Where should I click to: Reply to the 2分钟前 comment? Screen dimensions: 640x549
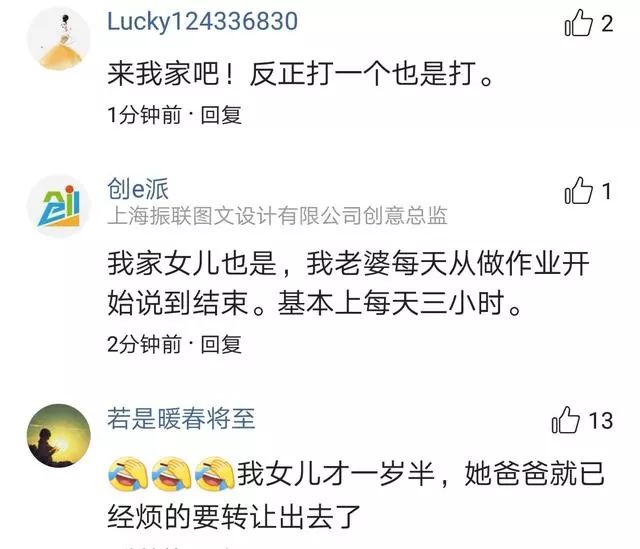point(221,344)
